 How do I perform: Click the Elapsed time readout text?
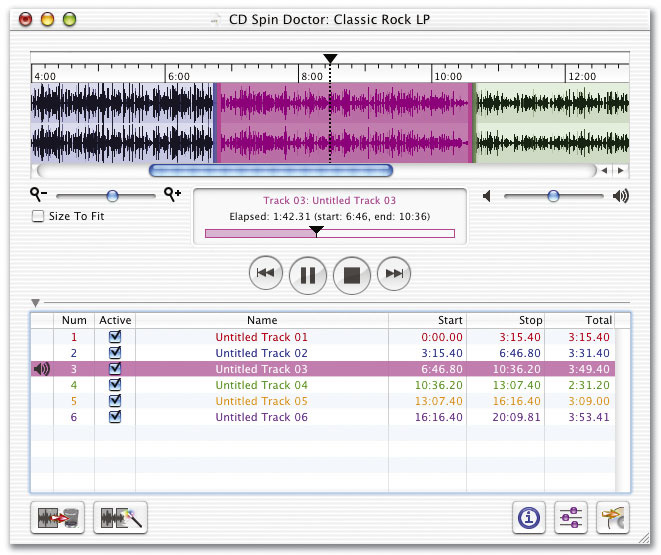(x=330, y=217)
